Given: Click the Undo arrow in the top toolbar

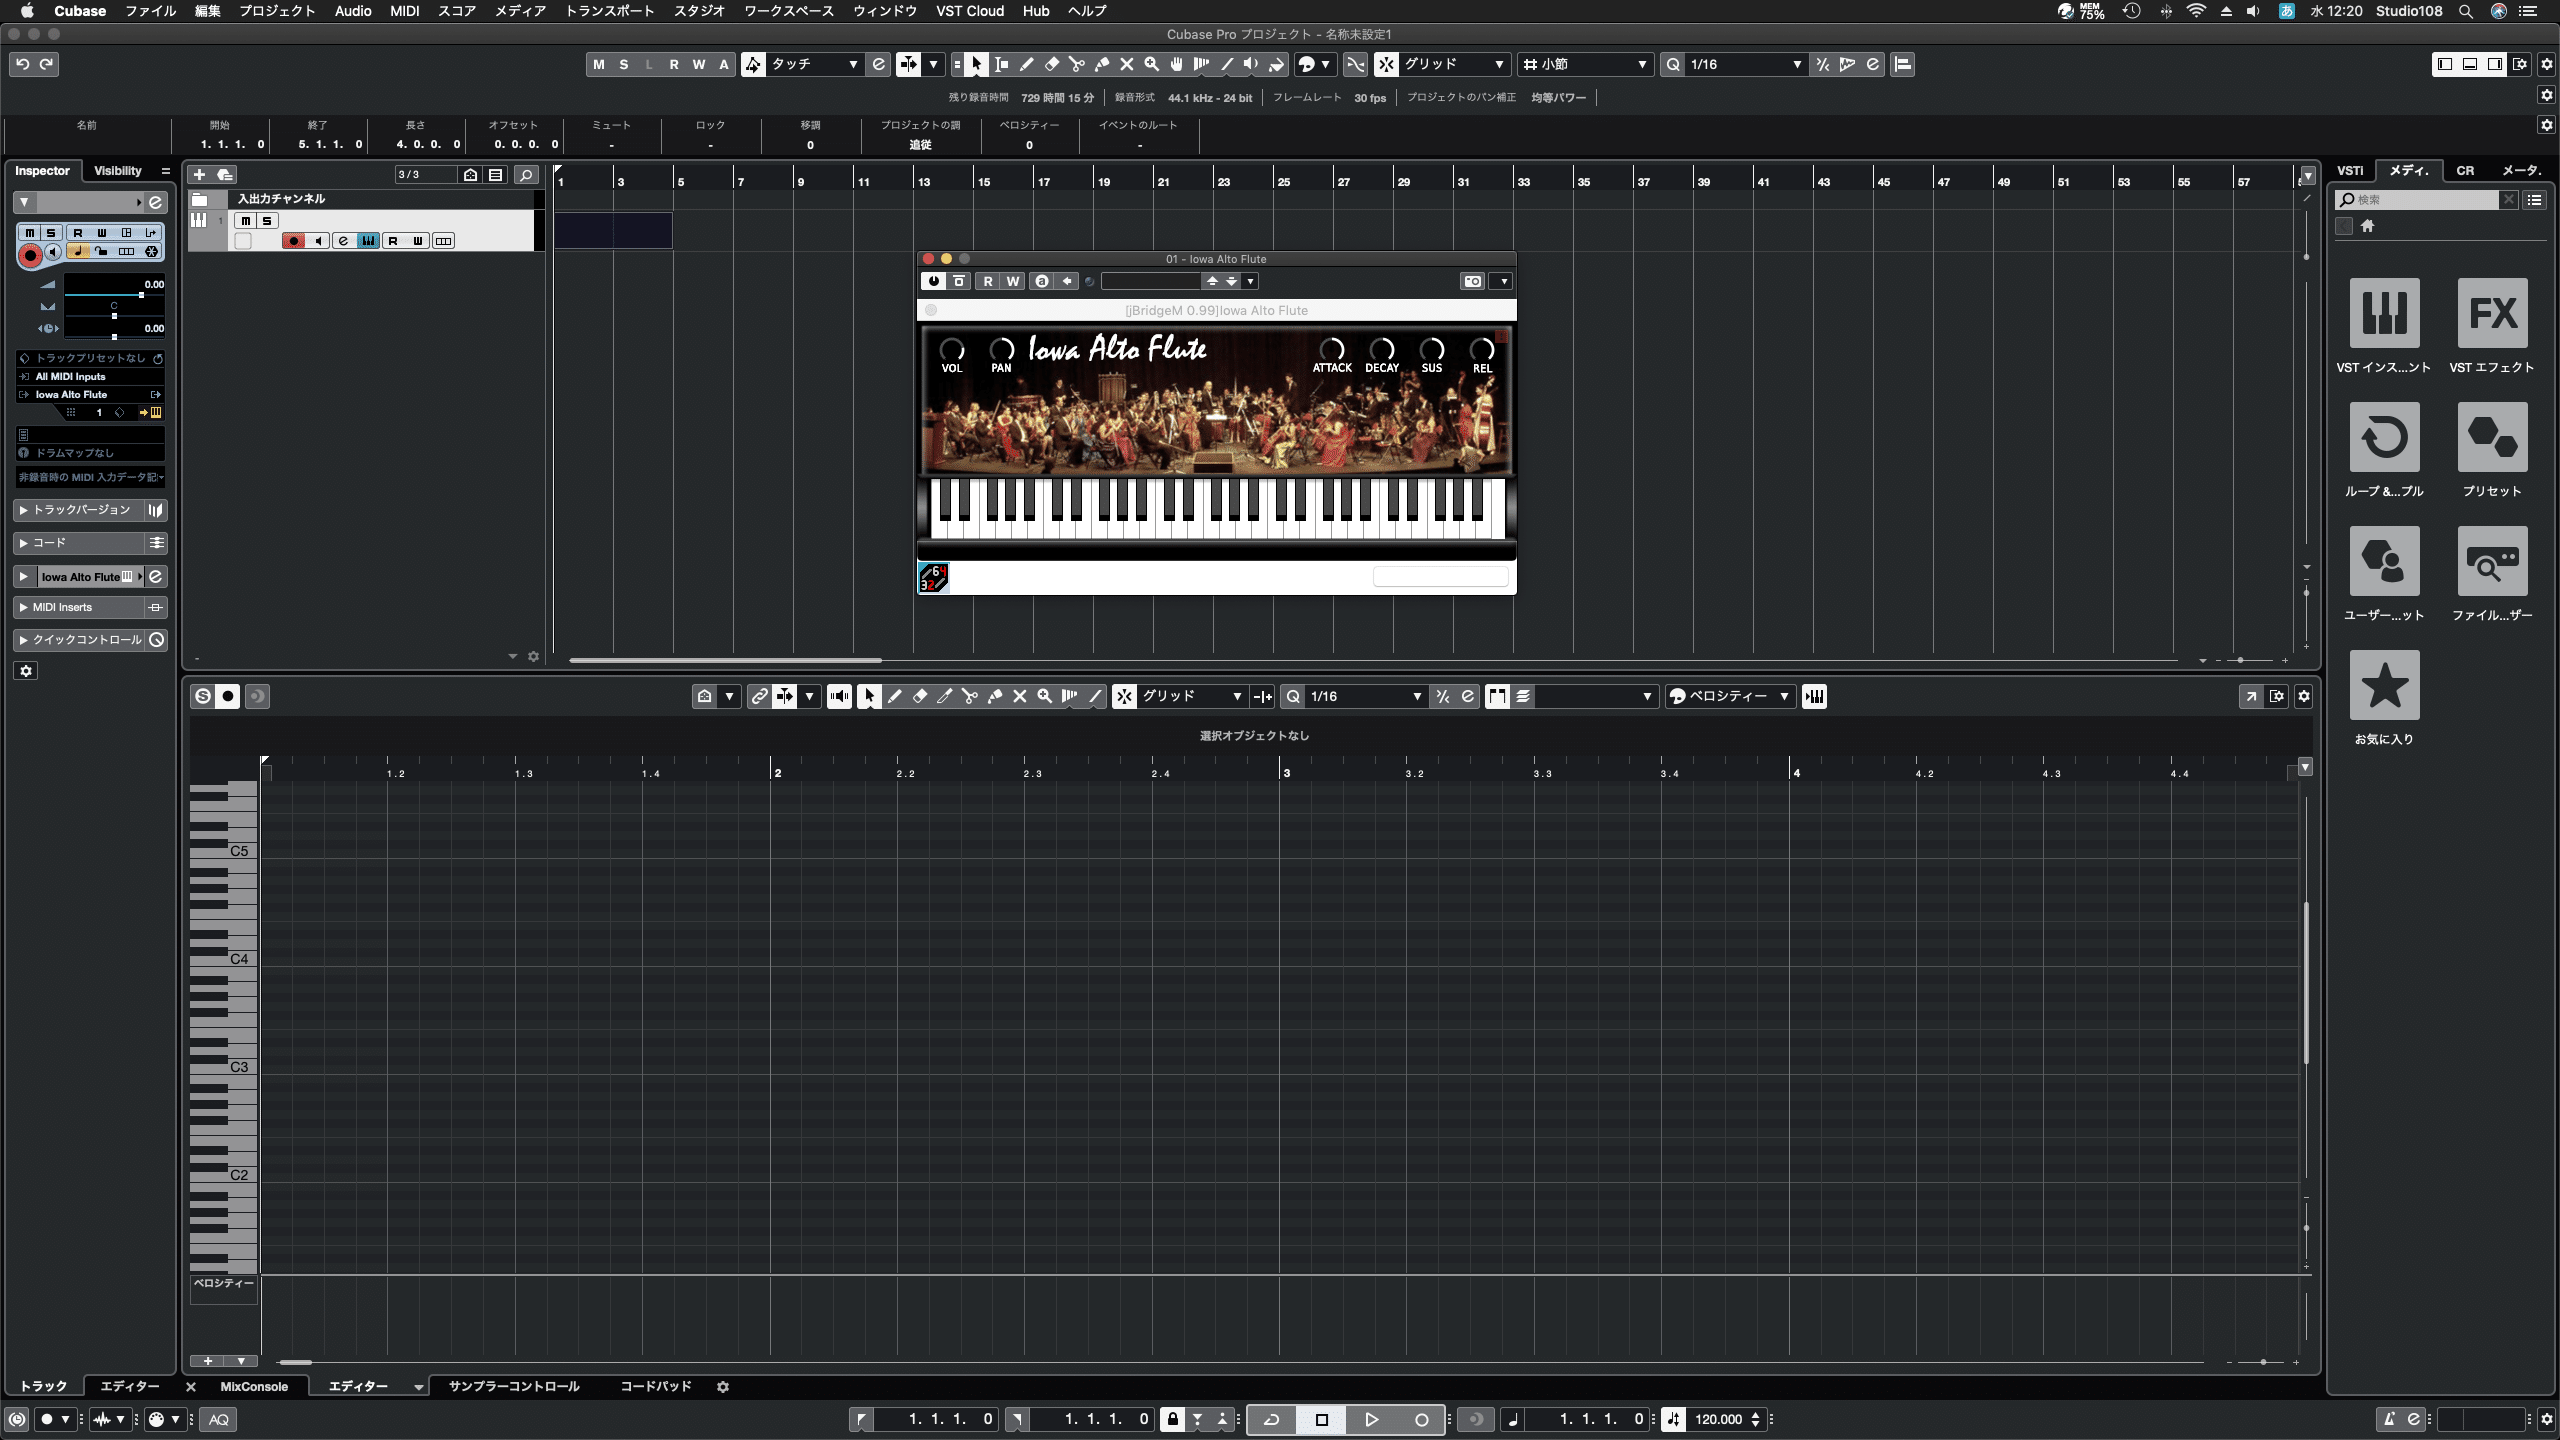Looking at the screenshot, I should tap(22, 64).
